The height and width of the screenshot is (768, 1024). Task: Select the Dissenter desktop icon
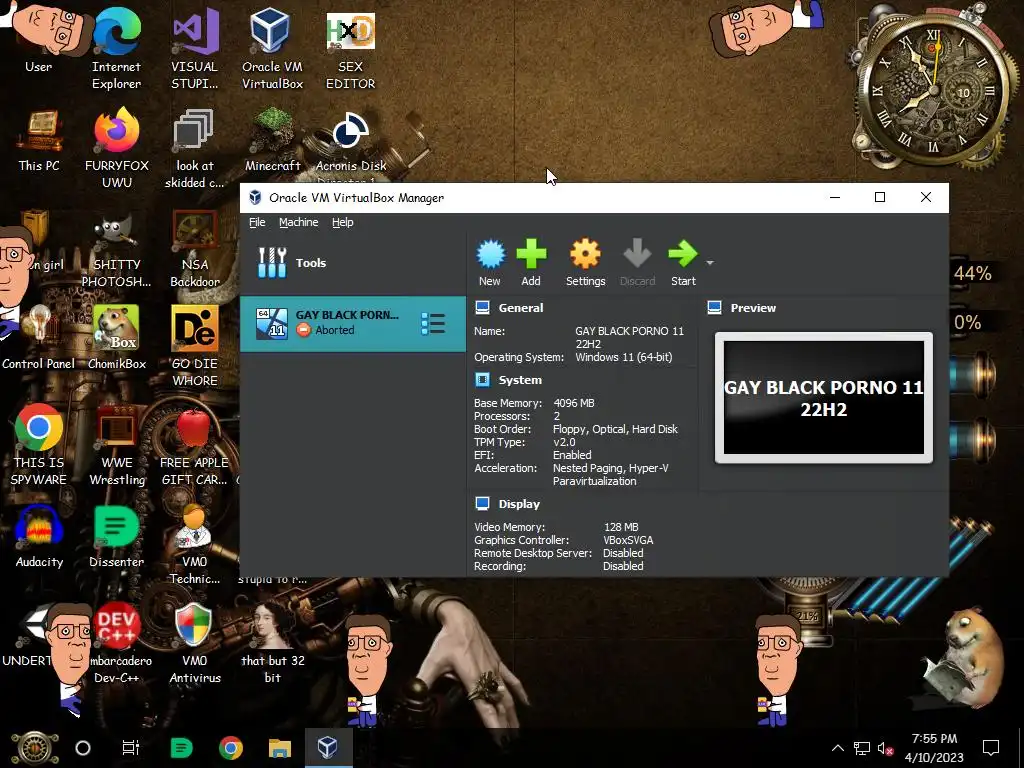click(x=117, y=537)
